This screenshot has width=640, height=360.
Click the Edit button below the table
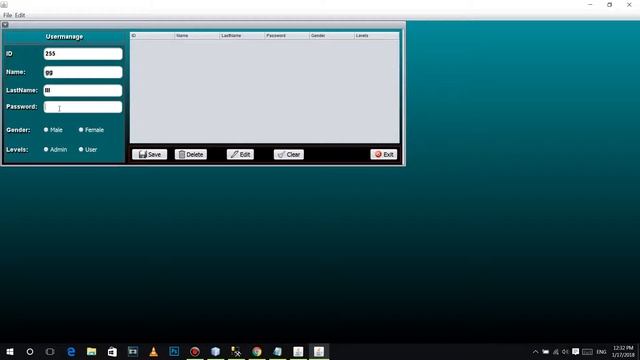240,154
